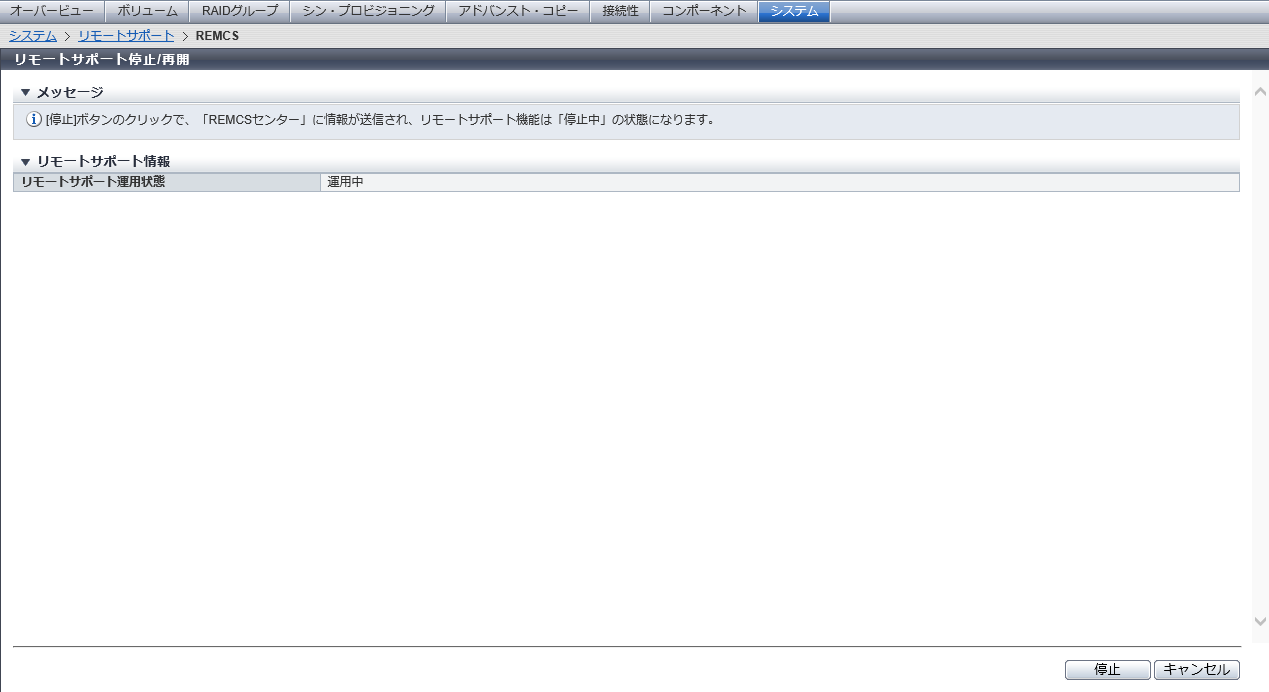
Task: Navigate to the リモートサポート breadcrumb link
Action: click(126, 36)
